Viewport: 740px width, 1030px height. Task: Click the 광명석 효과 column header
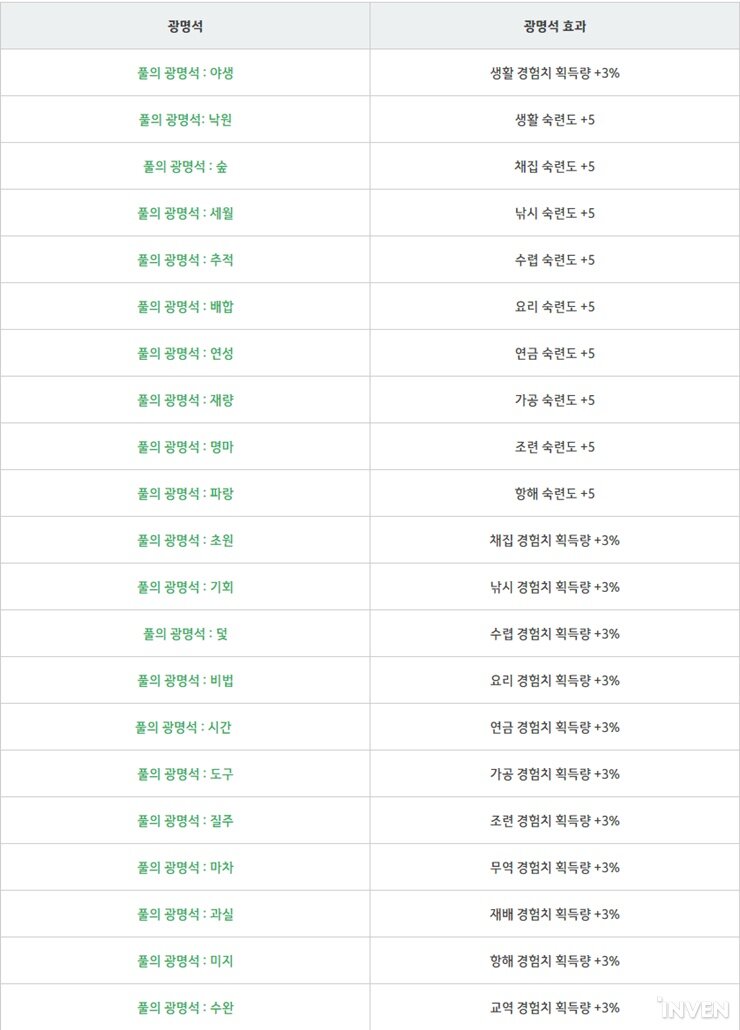[555, 26]
